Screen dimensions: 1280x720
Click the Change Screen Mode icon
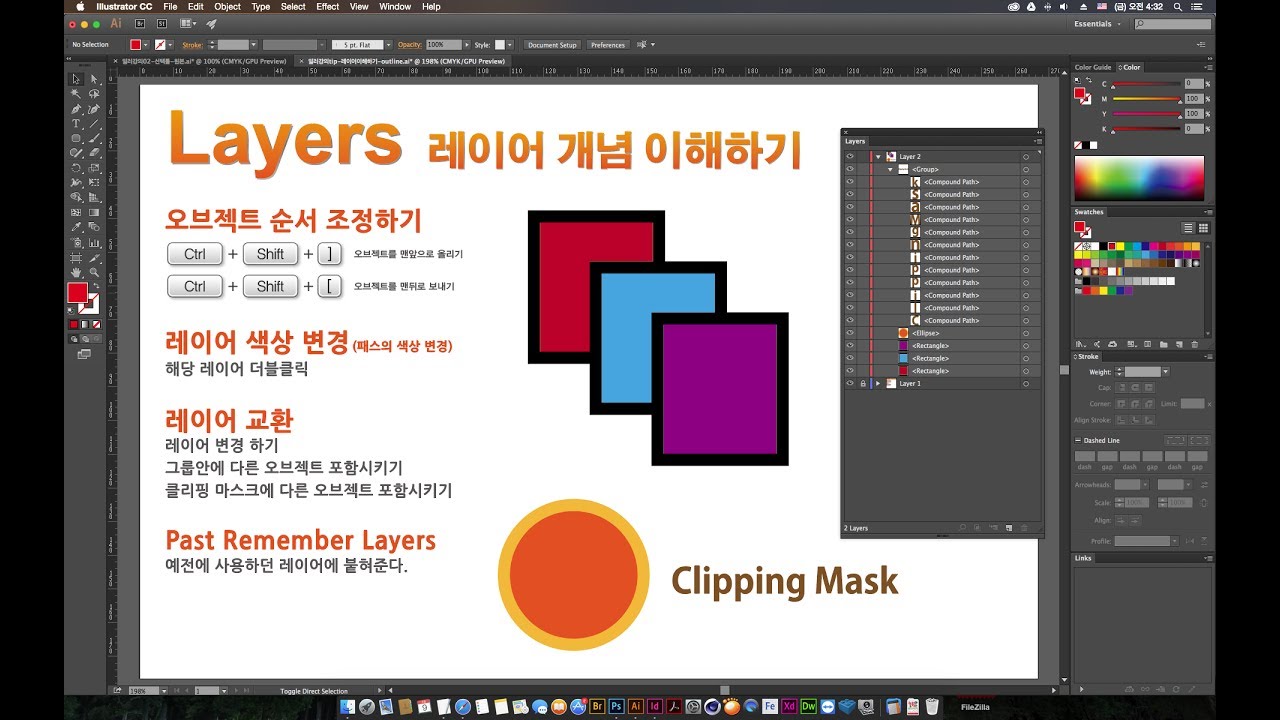(84, 354)
